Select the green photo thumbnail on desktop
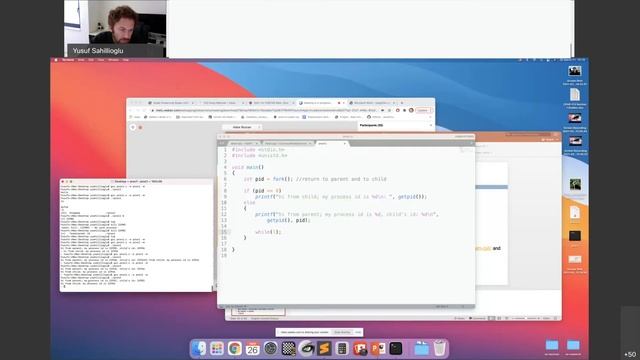Image resolution: width=640 pixels, height=360 pixels. [x=575, y=184]
